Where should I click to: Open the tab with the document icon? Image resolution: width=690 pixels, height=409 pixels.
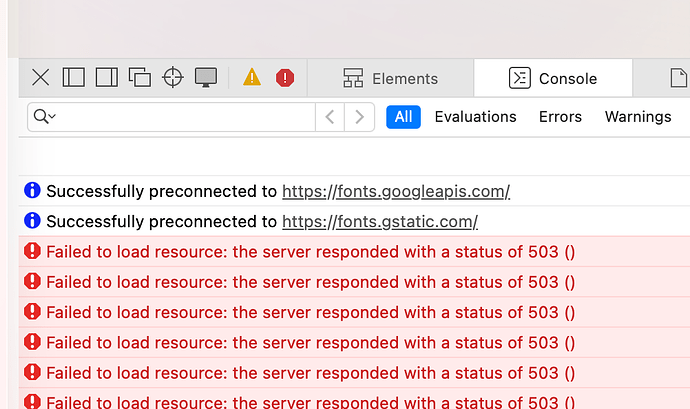pos(678,78)
